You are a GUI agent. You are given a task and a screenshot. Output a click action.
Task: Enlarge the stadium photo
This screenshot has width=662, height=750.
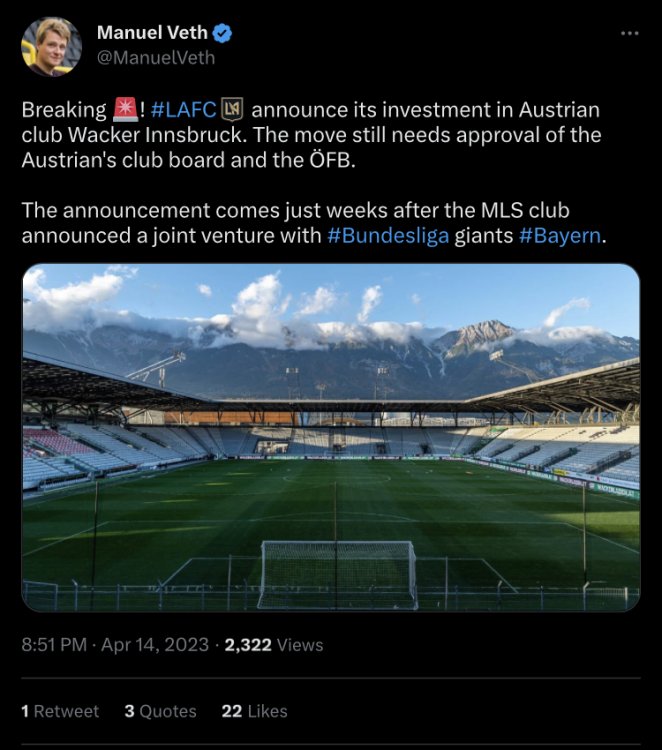point(331,437)
